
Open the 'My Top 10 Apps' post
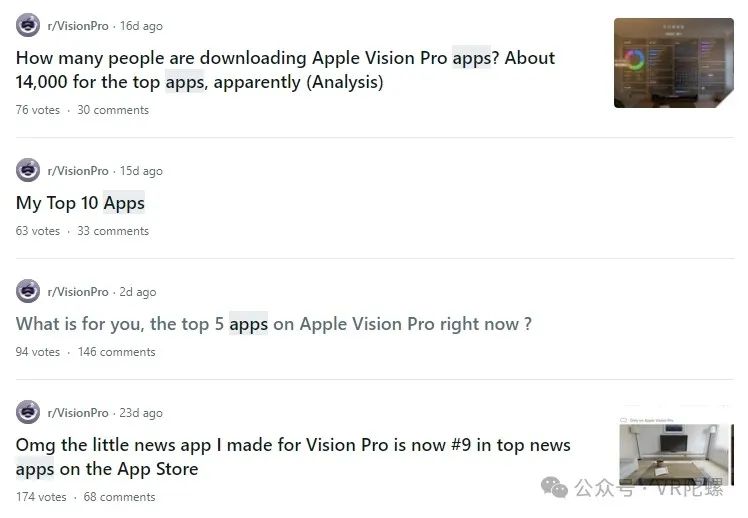pos(80,203)
